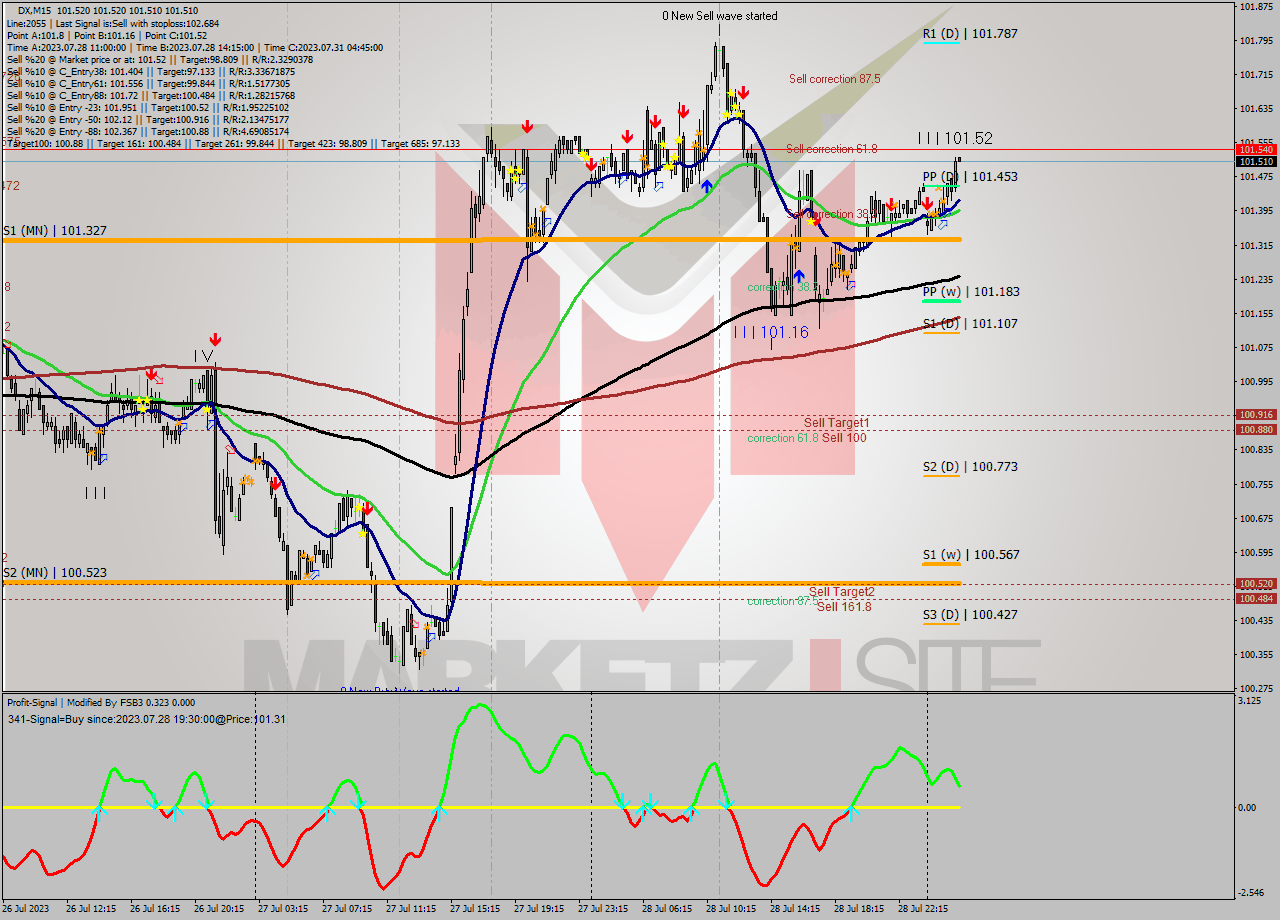Screen dimensions: 1280x920
Task: Click the S1 (MN) | 101.327 level label
Action: [55, 231]
